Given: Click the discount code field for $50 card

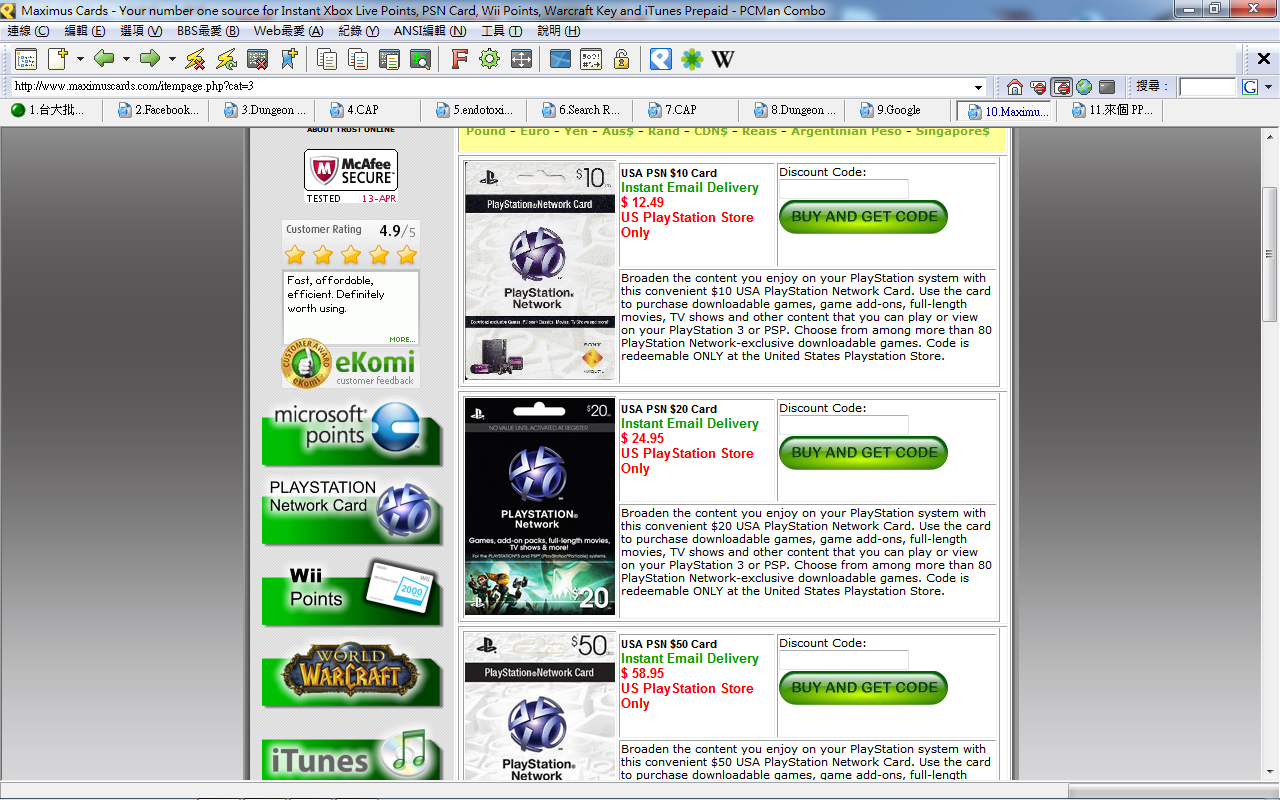Looking at the screenshot, I should click(844, 660).
